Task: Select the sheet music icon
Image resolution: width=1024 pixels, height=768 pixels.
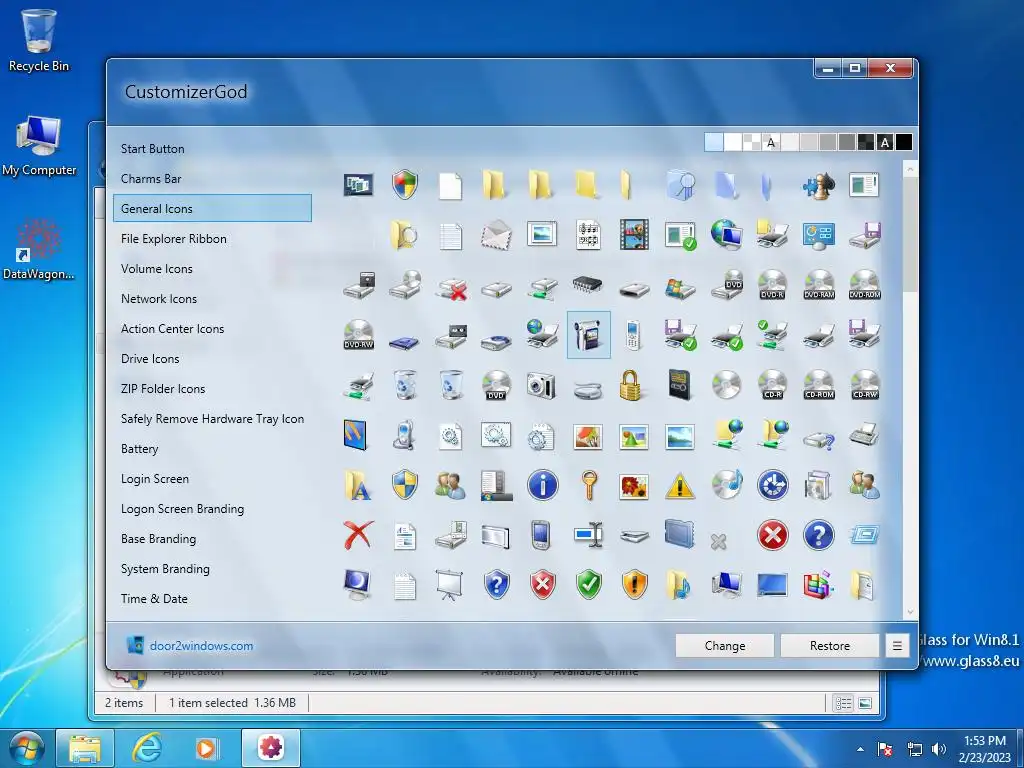Action: coord(588,235)
